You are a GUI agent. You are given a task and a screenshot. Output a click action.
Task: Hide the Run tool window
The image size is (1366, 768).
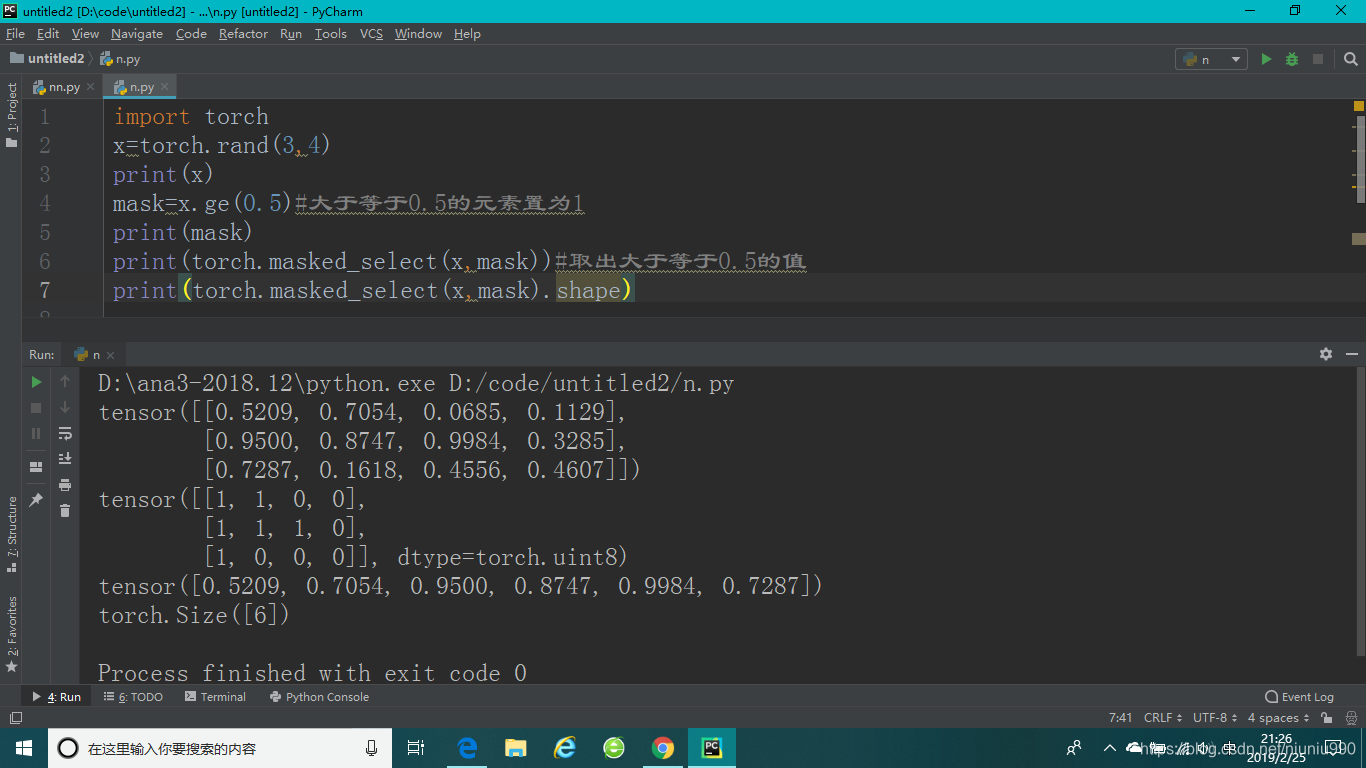(1352, 354)
